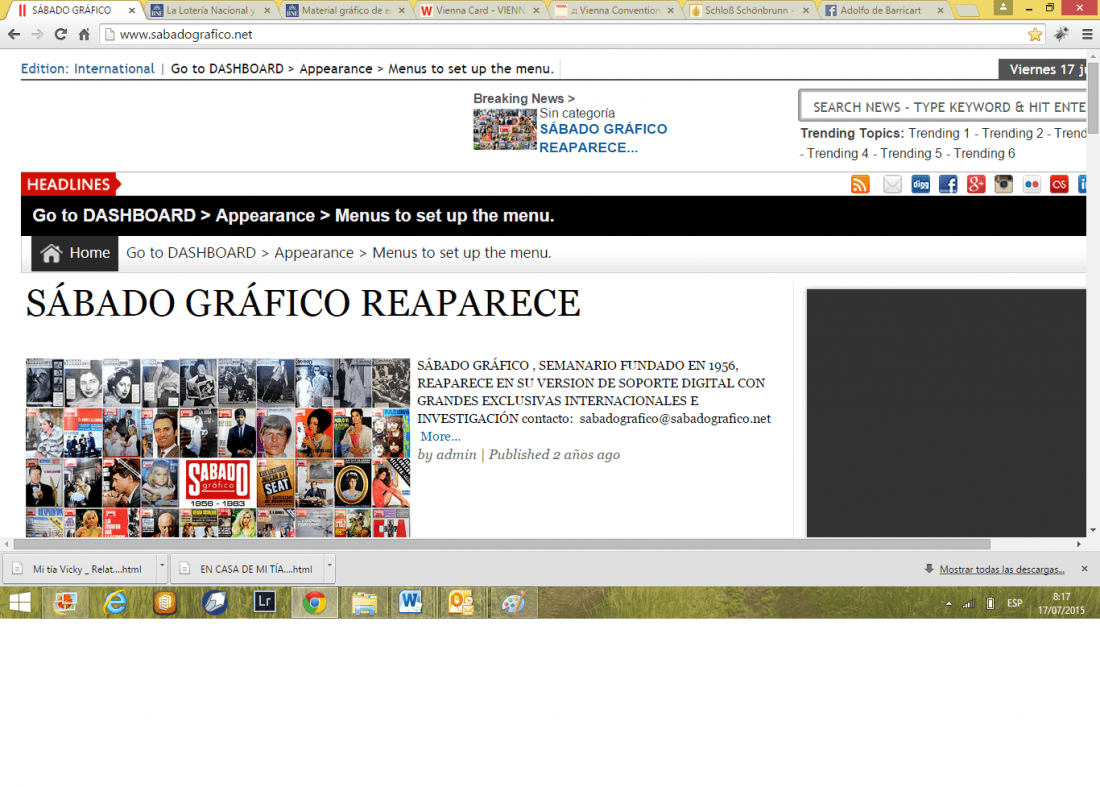Open options arrow for EN CASA DE MI TÍA download

pyautogui.click(x=329, y=568)
